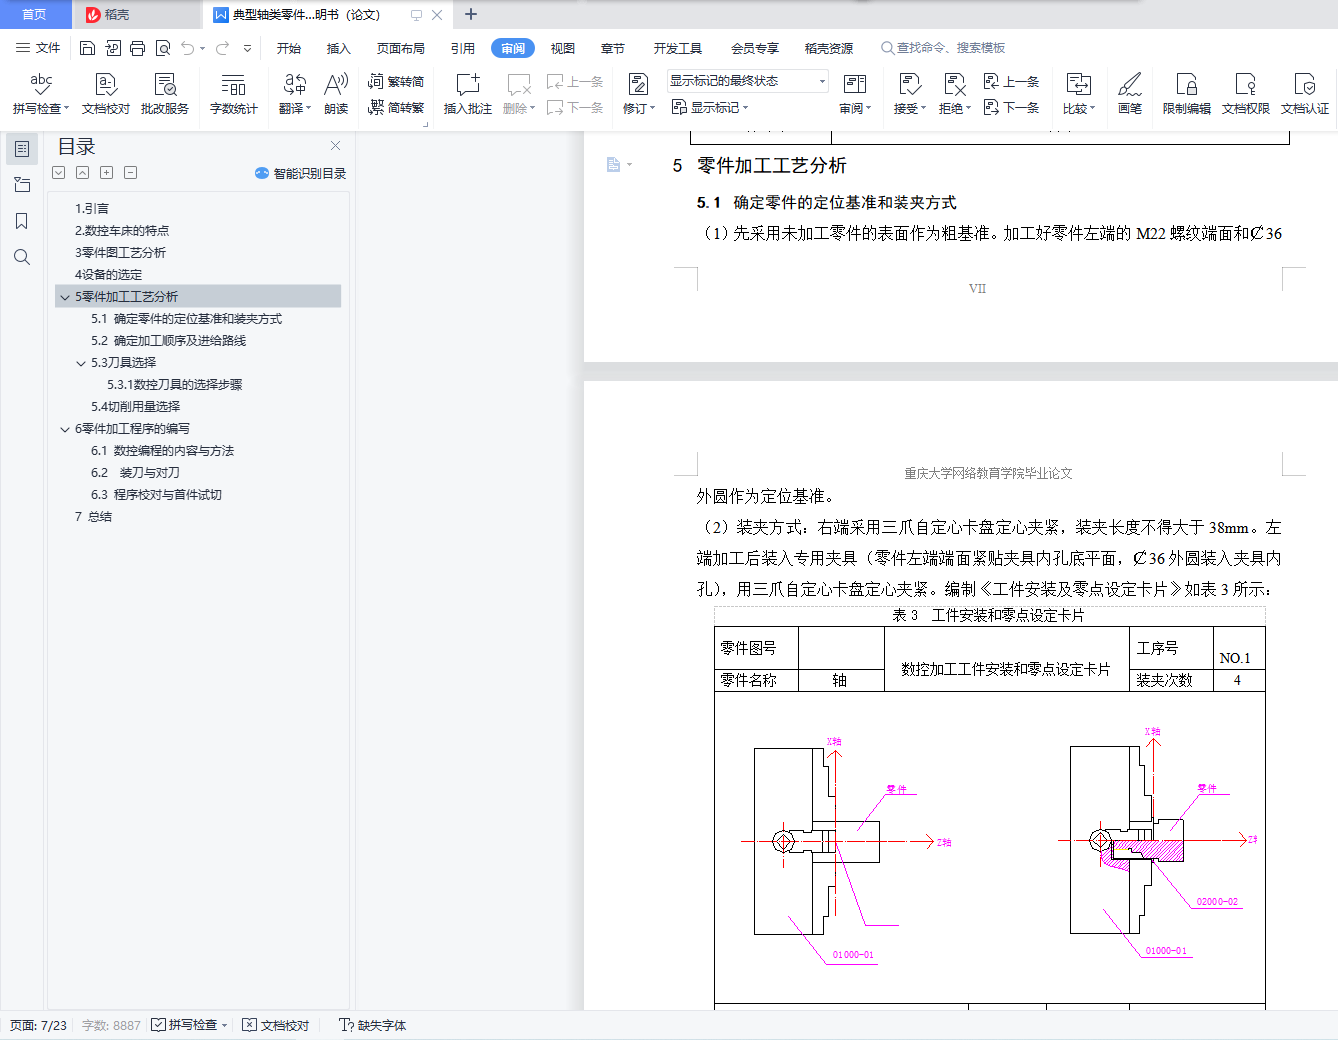Collapse the 5.3刀具选择 outline node
Screen dimensions: 1338x1040
(81, 363)
